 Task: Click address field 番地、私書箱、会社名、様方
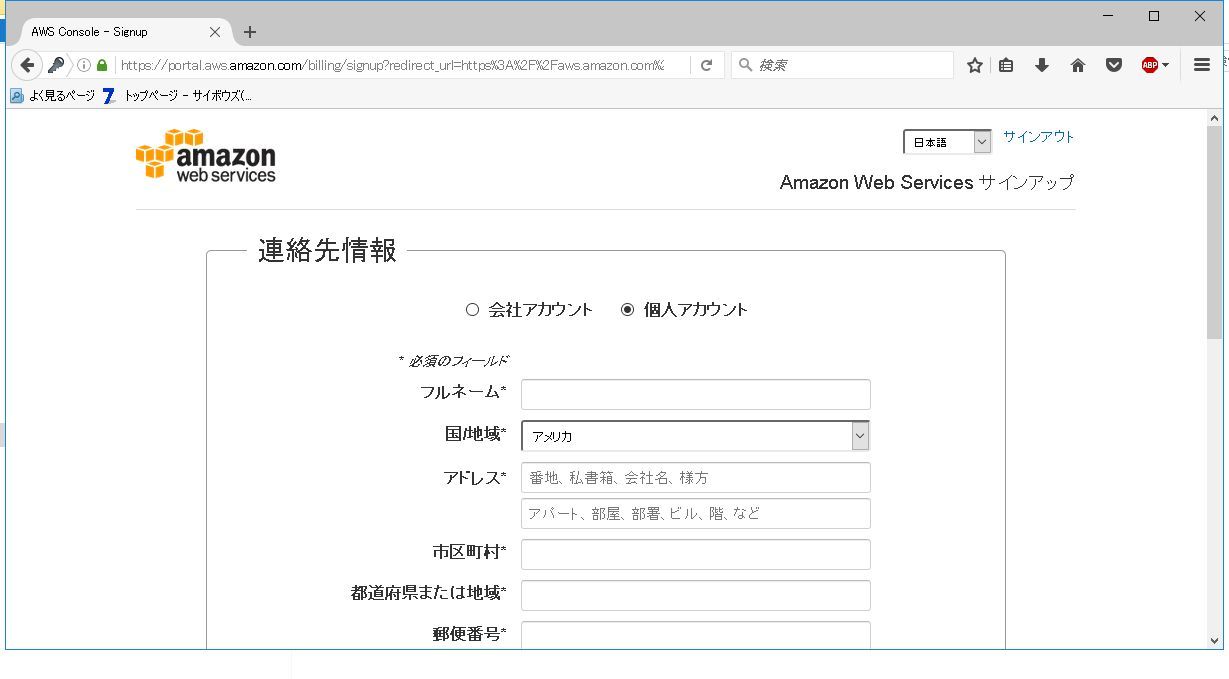(695, 478)
